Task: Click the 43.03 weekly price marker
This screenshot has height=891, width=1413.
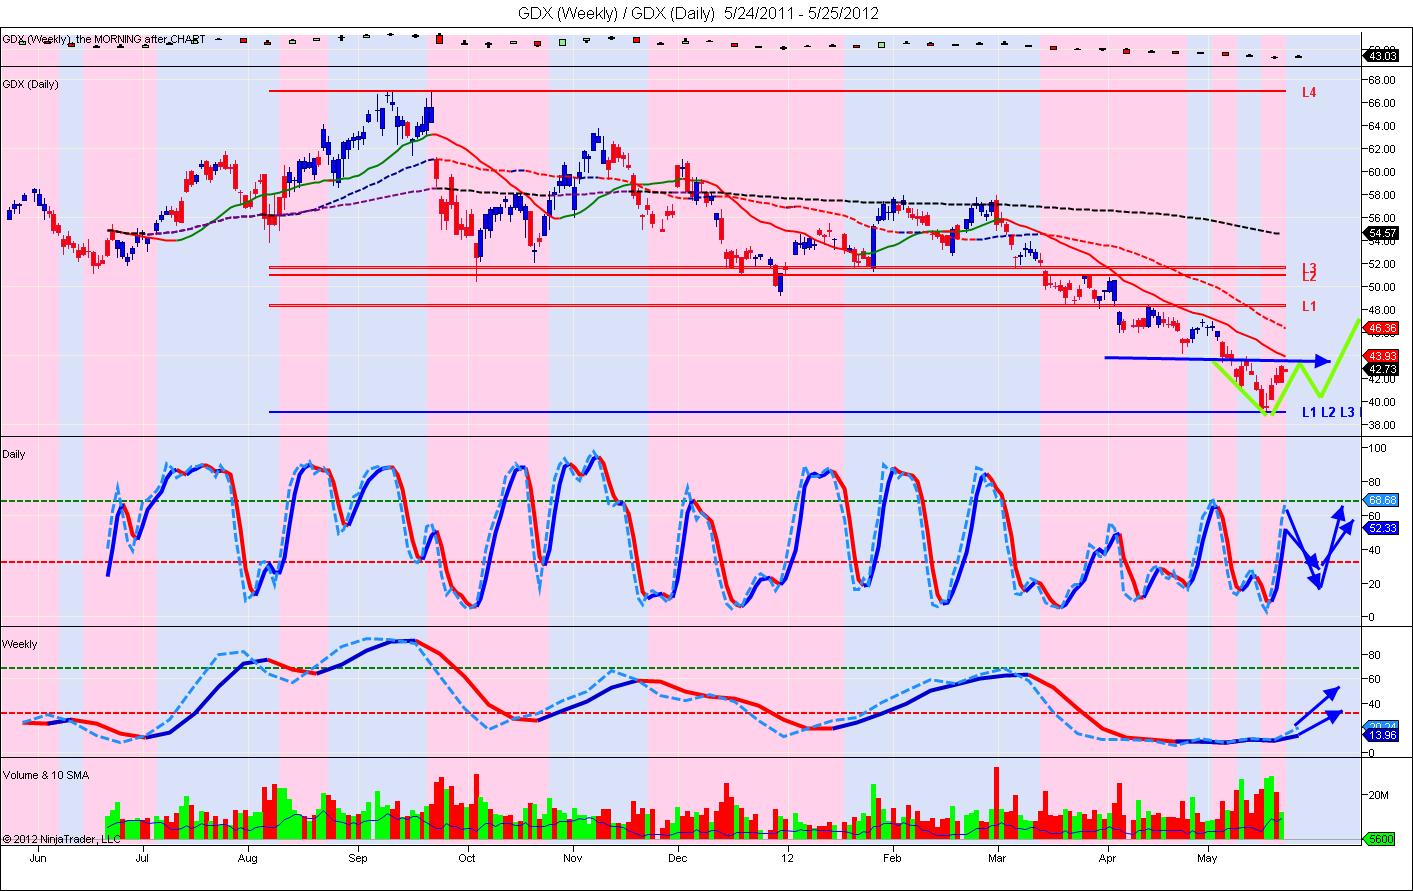Action: coord(1380,57)
